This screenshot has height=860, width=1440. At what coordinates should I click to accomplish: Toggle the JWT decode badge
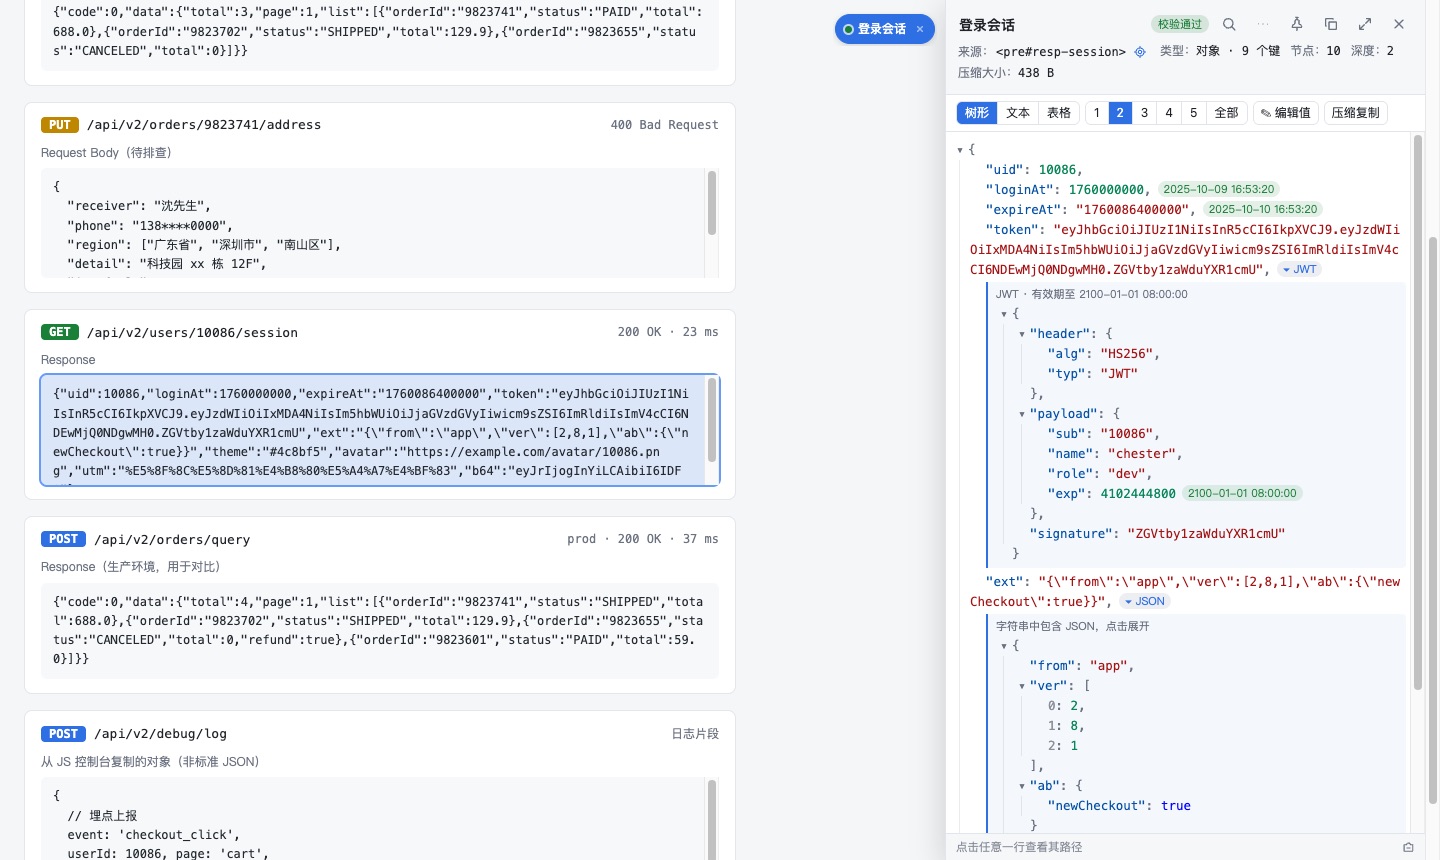(1300, 269)
